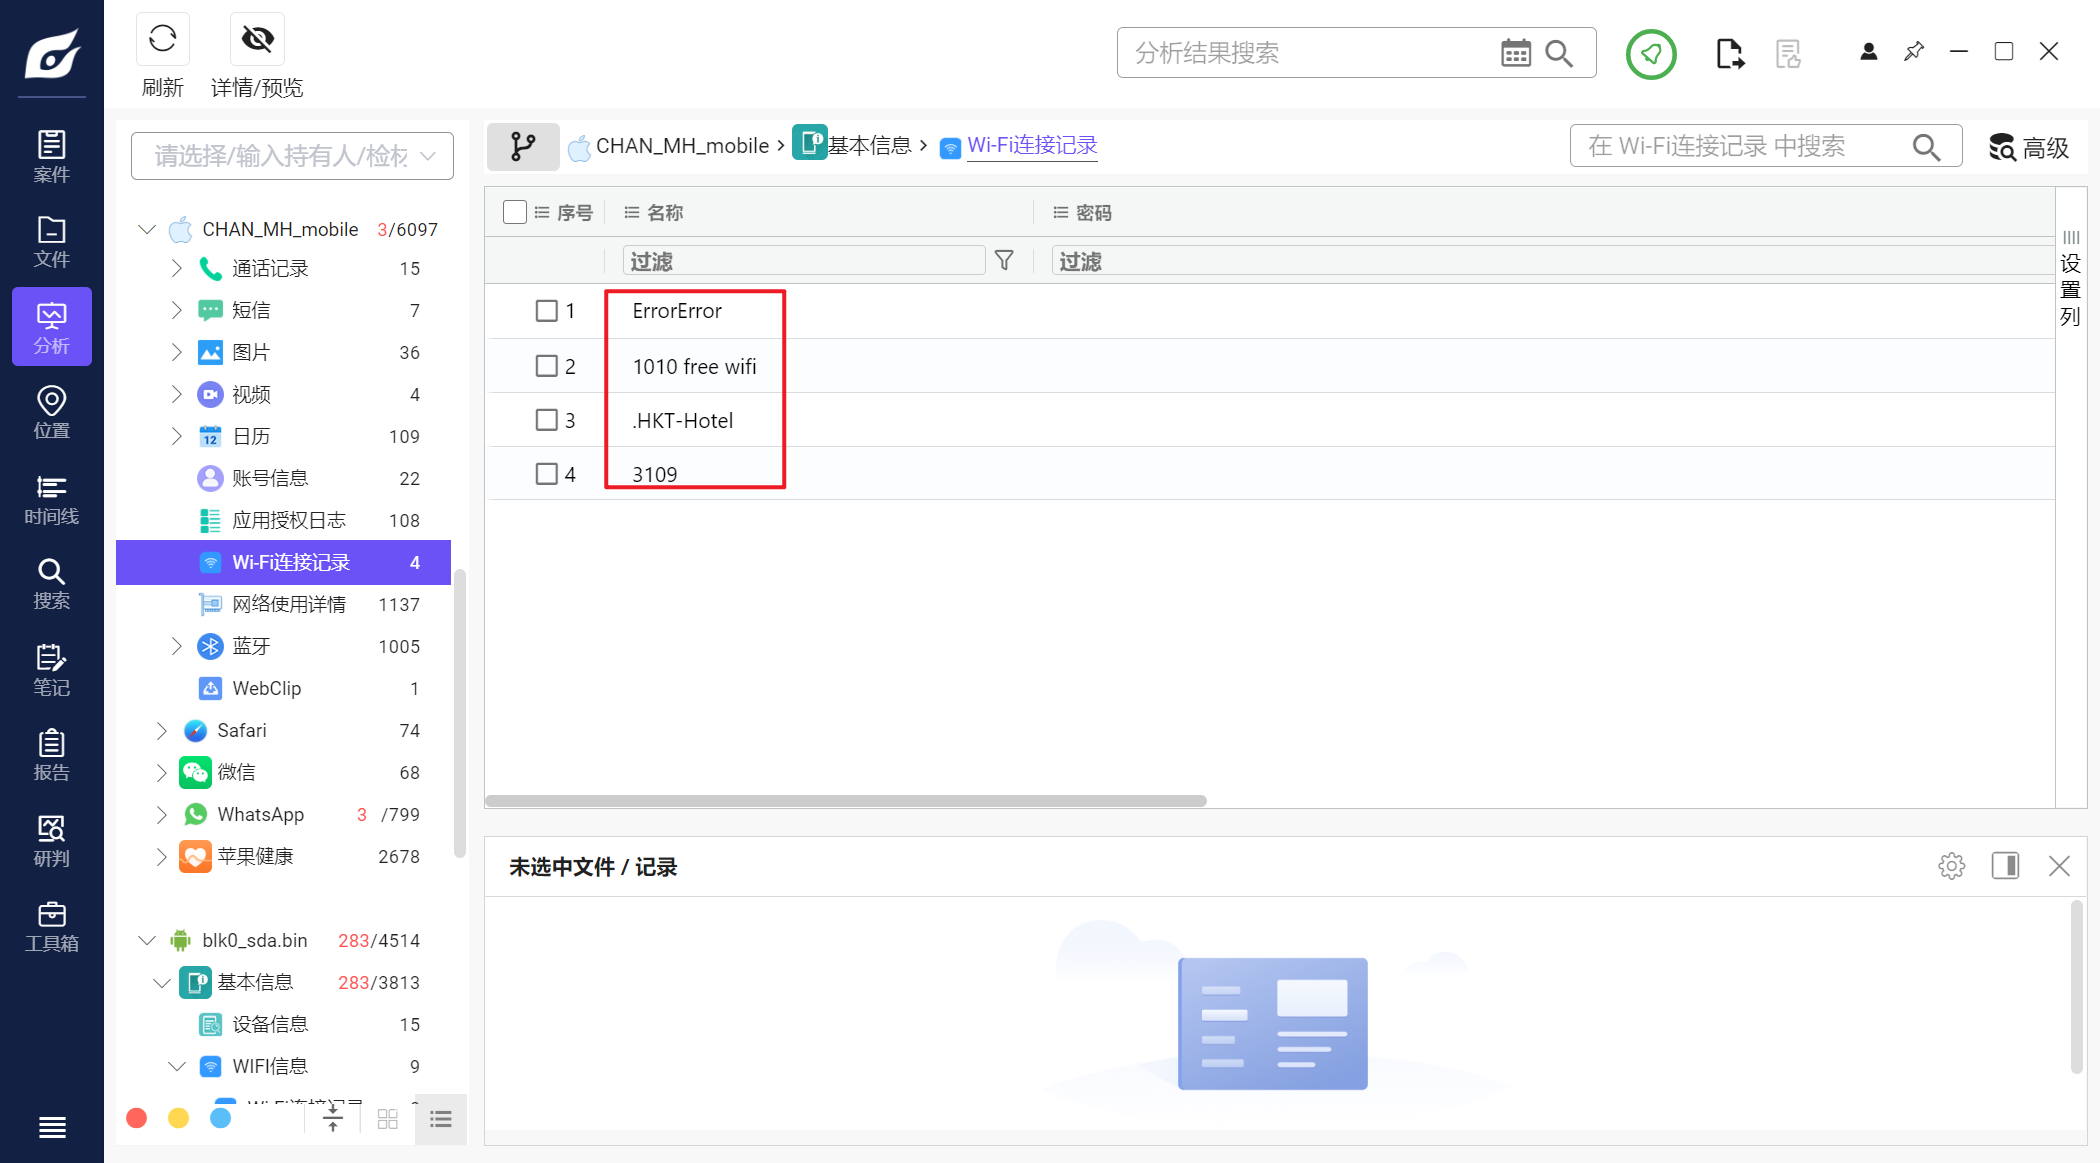2100x1163 pixels.
Task: Select 网络使用详情 in the tree
Action: pyautogui.click(x=288, y=604)
